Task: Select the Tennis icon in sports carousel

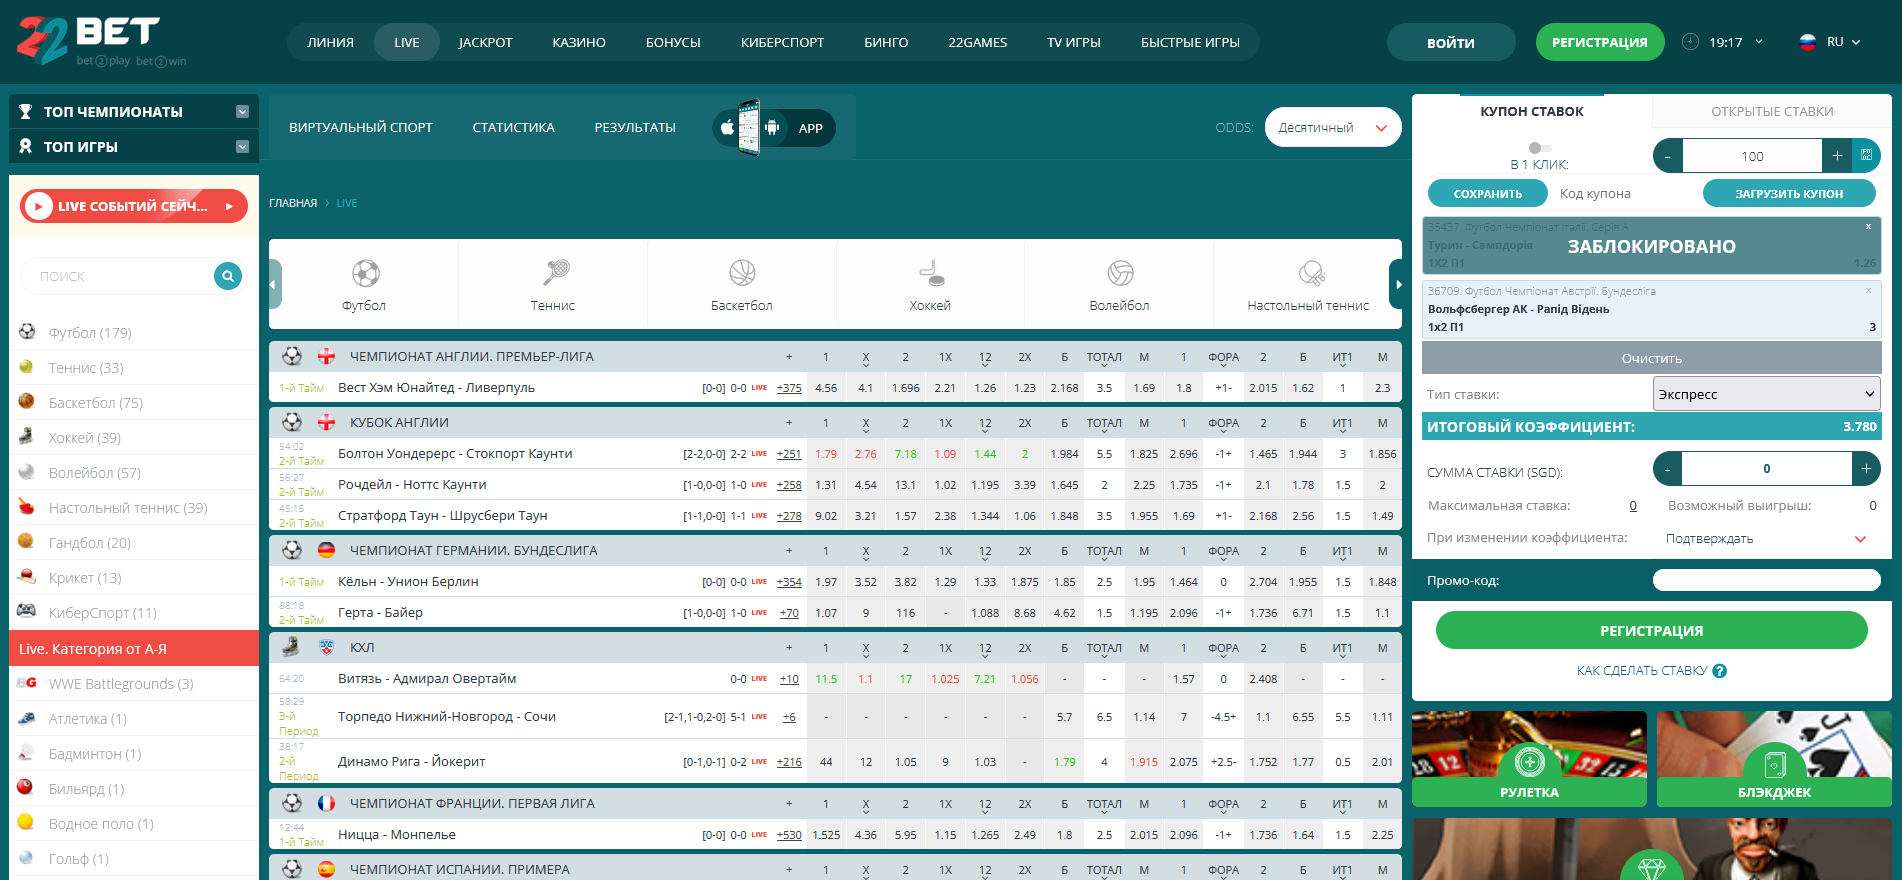Action: click(554, 274)
